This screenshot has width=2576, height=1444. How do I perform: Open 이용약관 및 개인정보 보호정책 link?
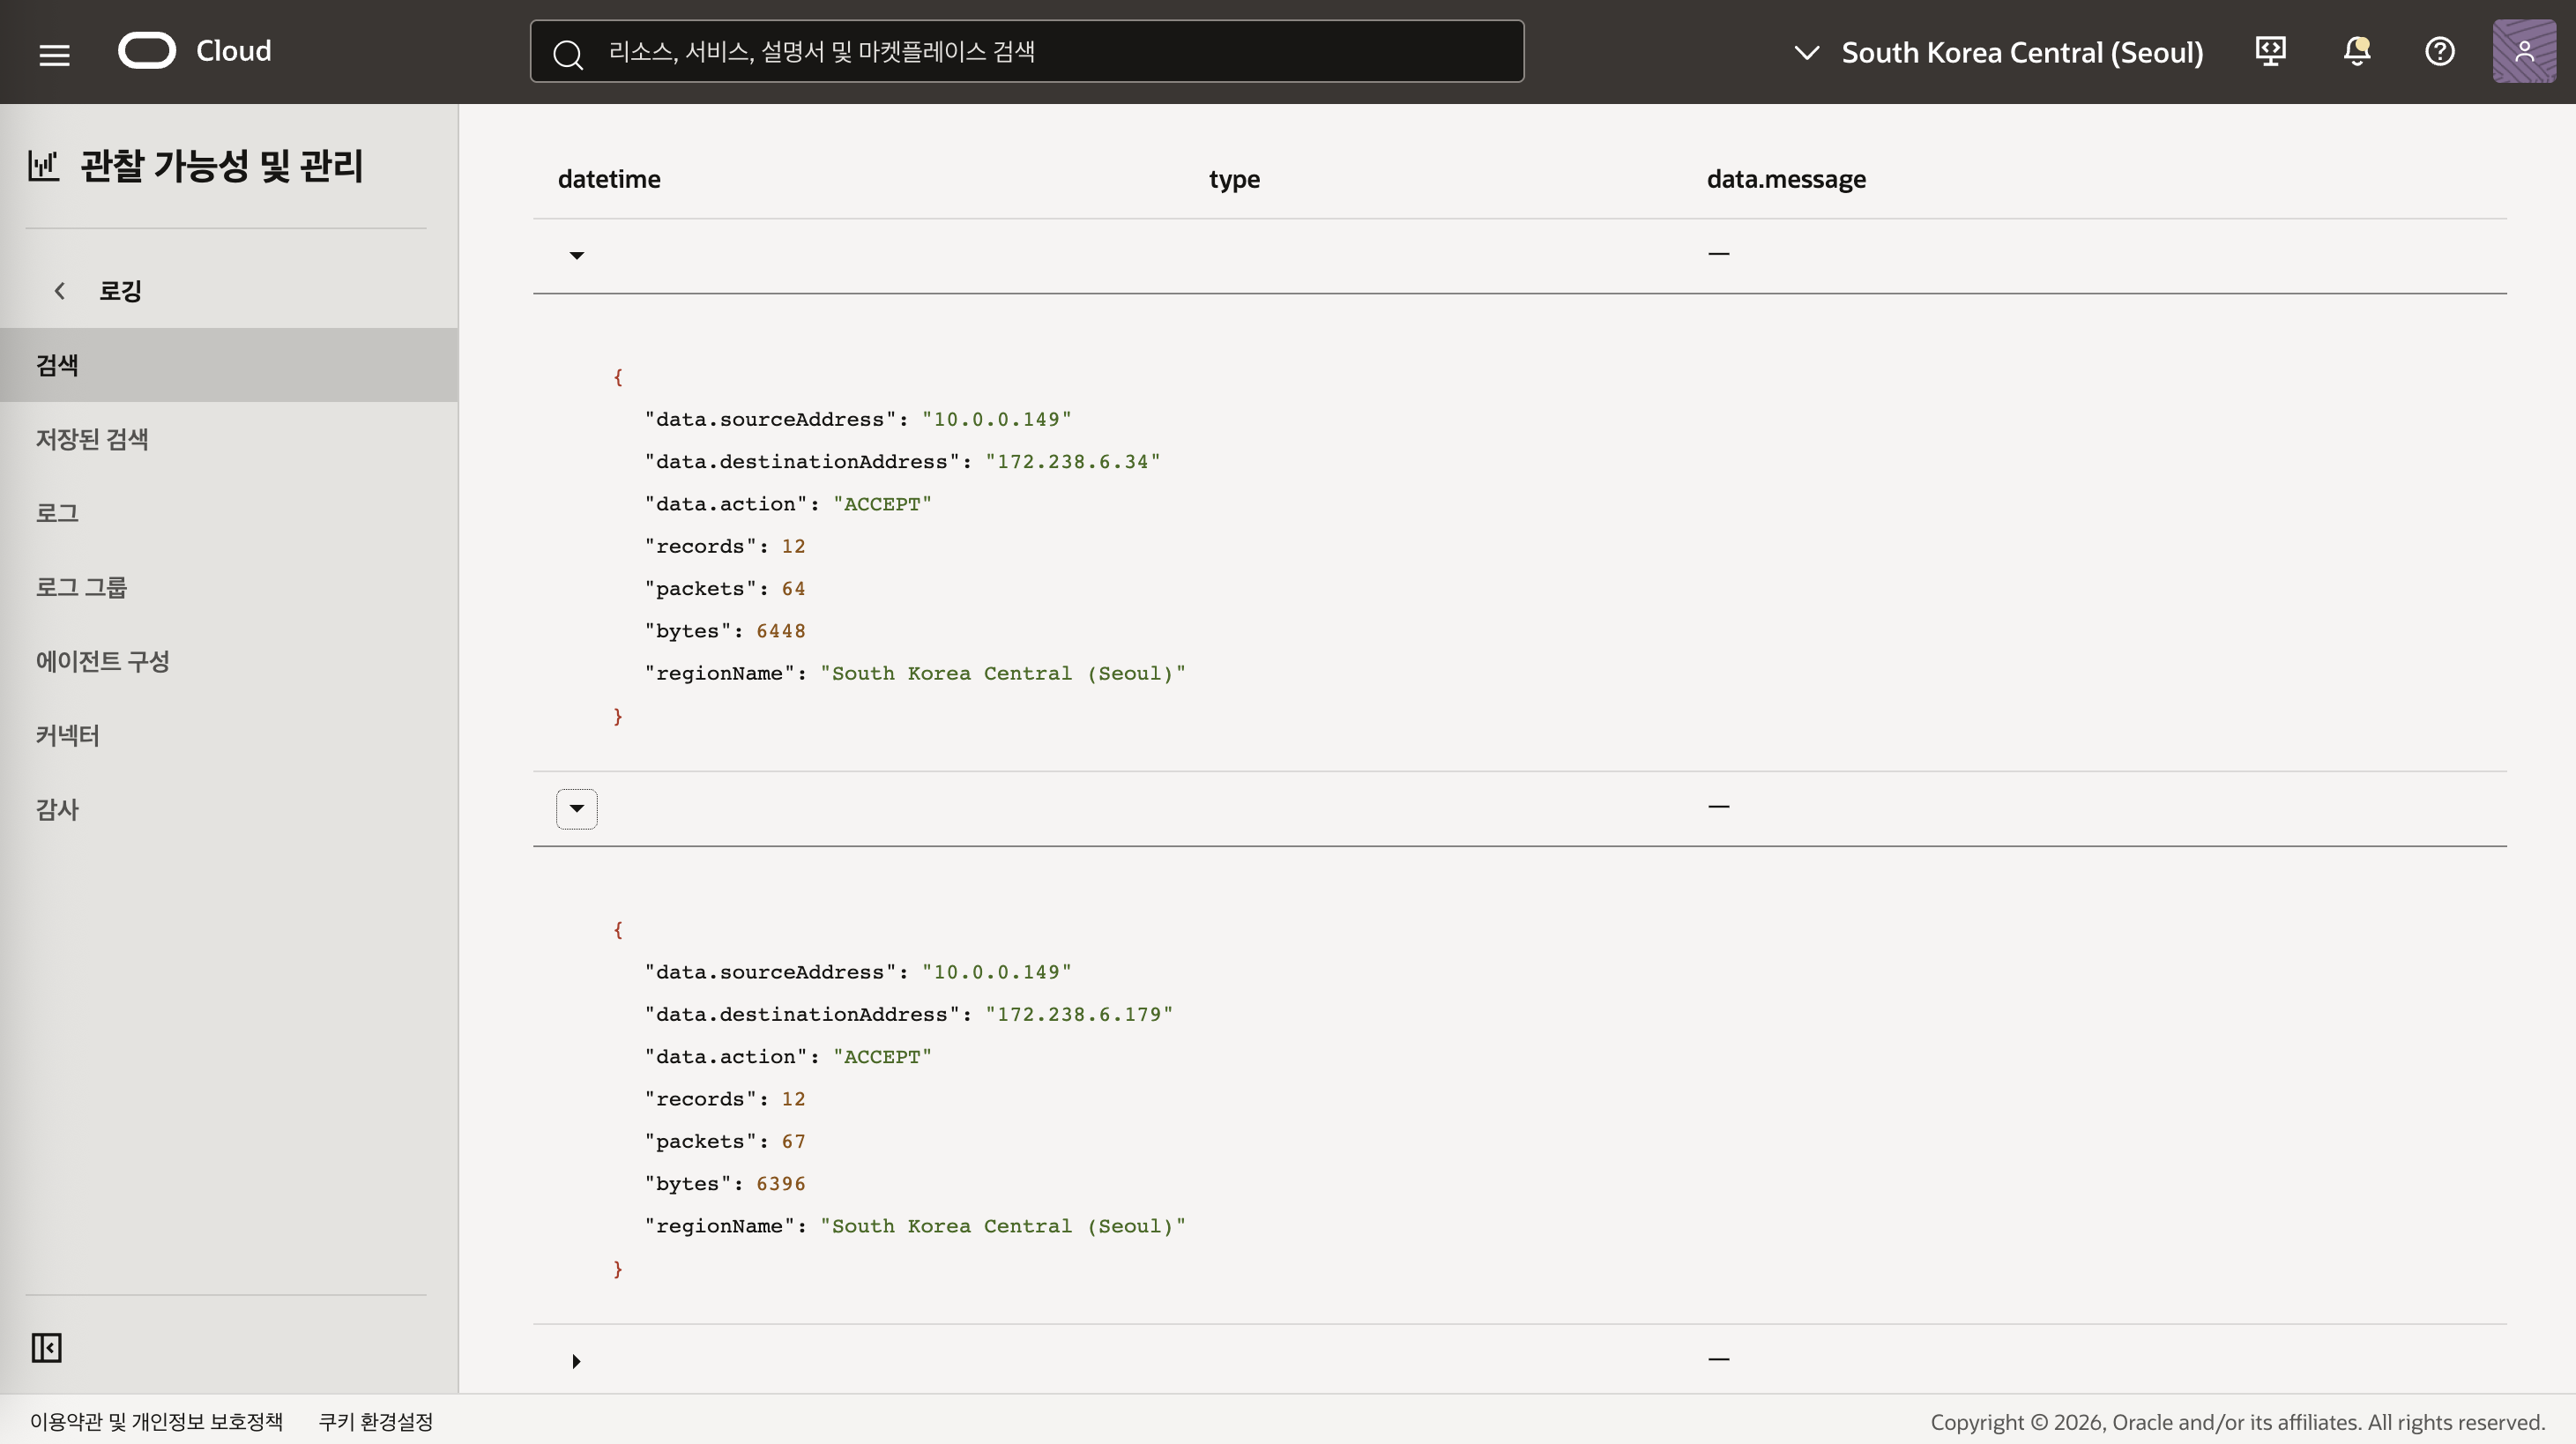[x=156, y=1421]
